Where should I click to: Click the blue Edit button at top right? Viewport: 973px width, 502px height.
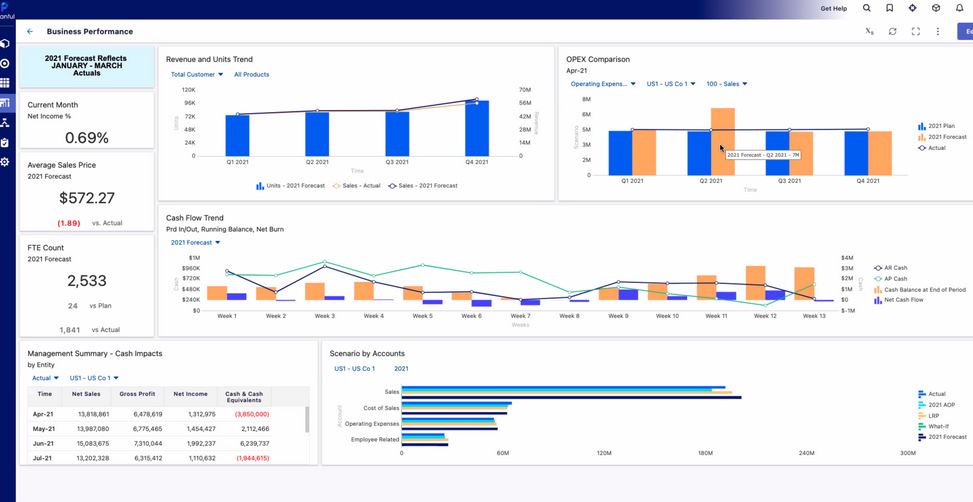pos(965,31)
